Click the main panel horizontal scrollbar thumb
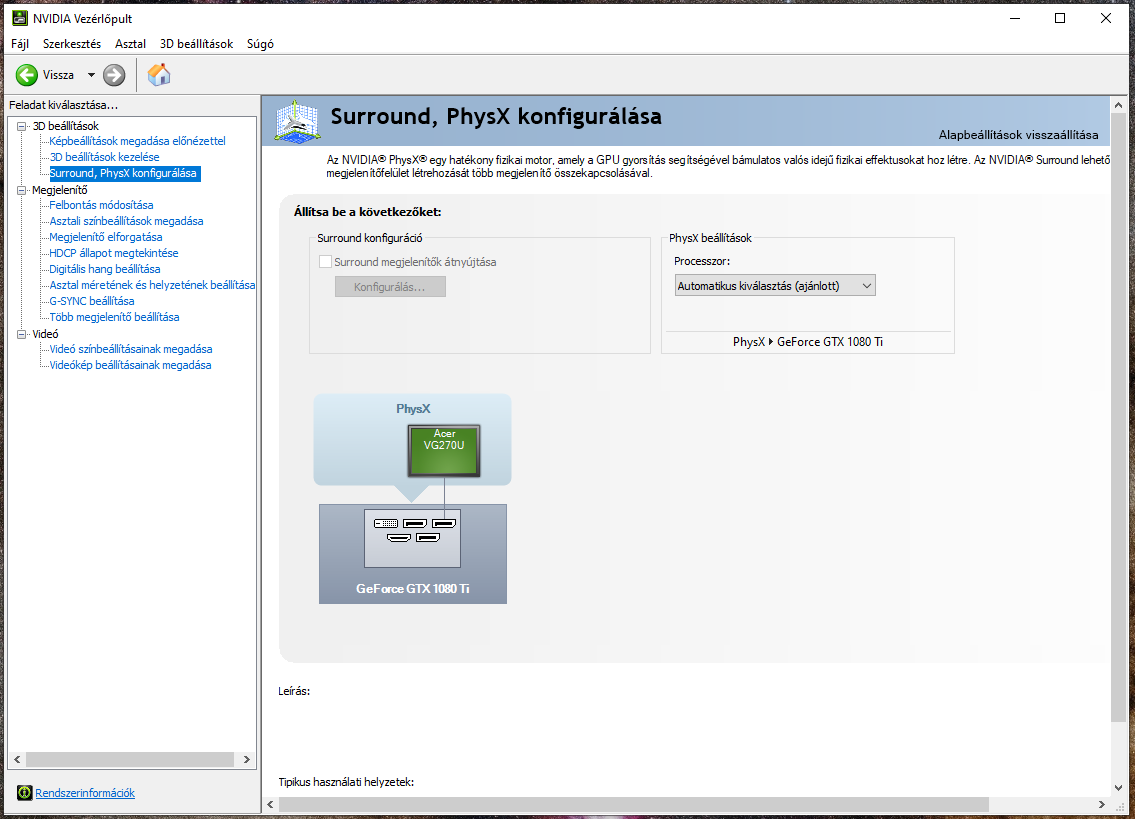 633,805
